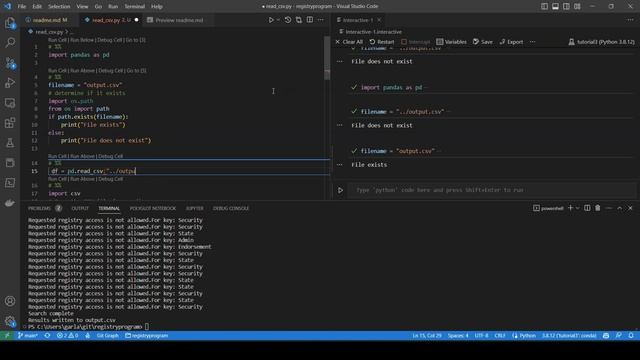
Task: Open the Debug Console panel tab
Action: [x=231, y=208]
